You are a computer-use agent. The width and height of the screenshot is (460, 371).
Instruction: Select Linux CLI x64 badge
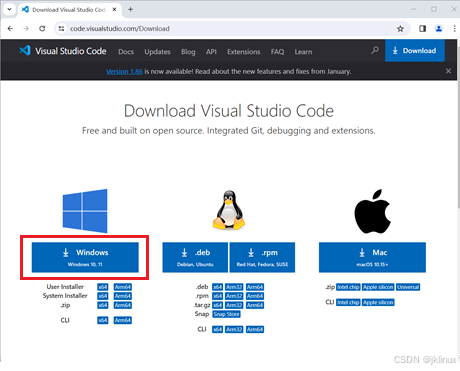coord(217,330)
